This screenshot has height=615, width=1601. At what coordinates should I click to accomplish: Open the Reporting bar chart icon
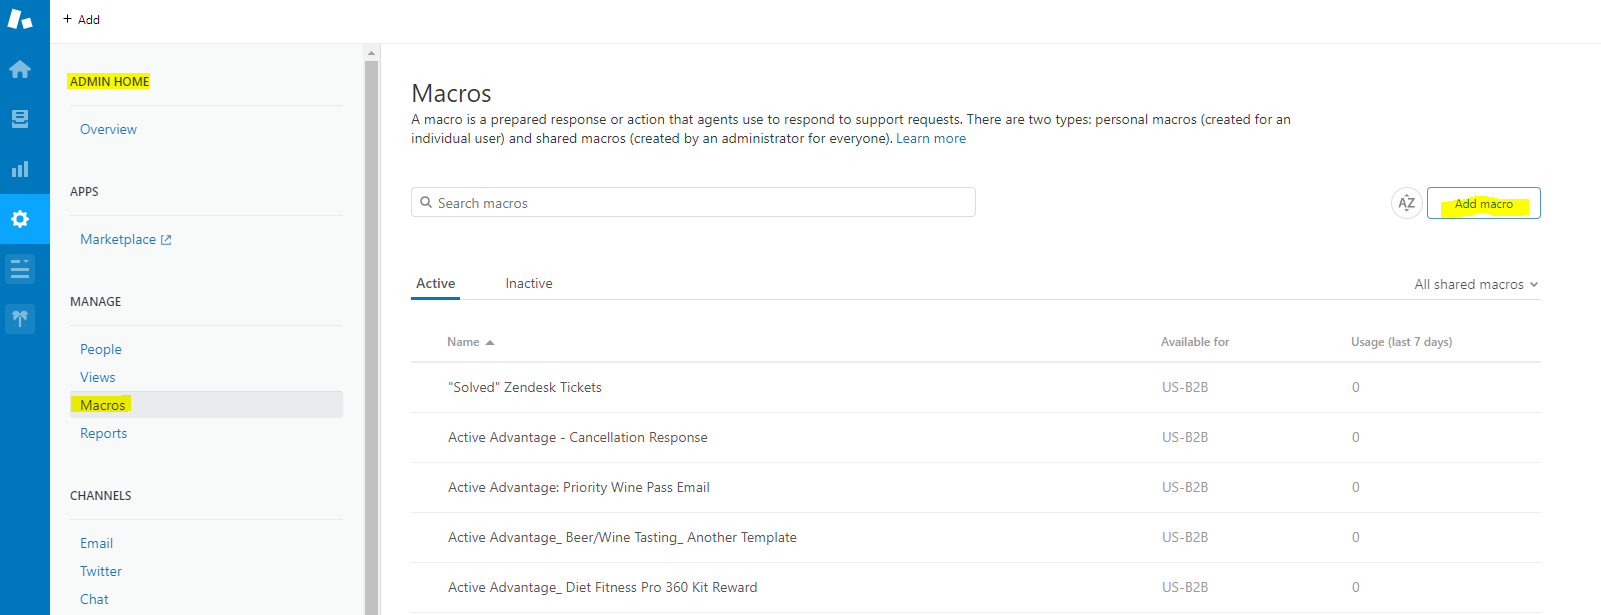coord(20,169)
